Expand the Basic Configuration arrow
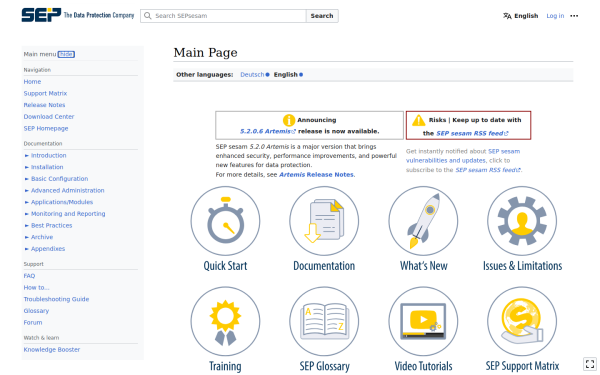 (x=27, y=179)
